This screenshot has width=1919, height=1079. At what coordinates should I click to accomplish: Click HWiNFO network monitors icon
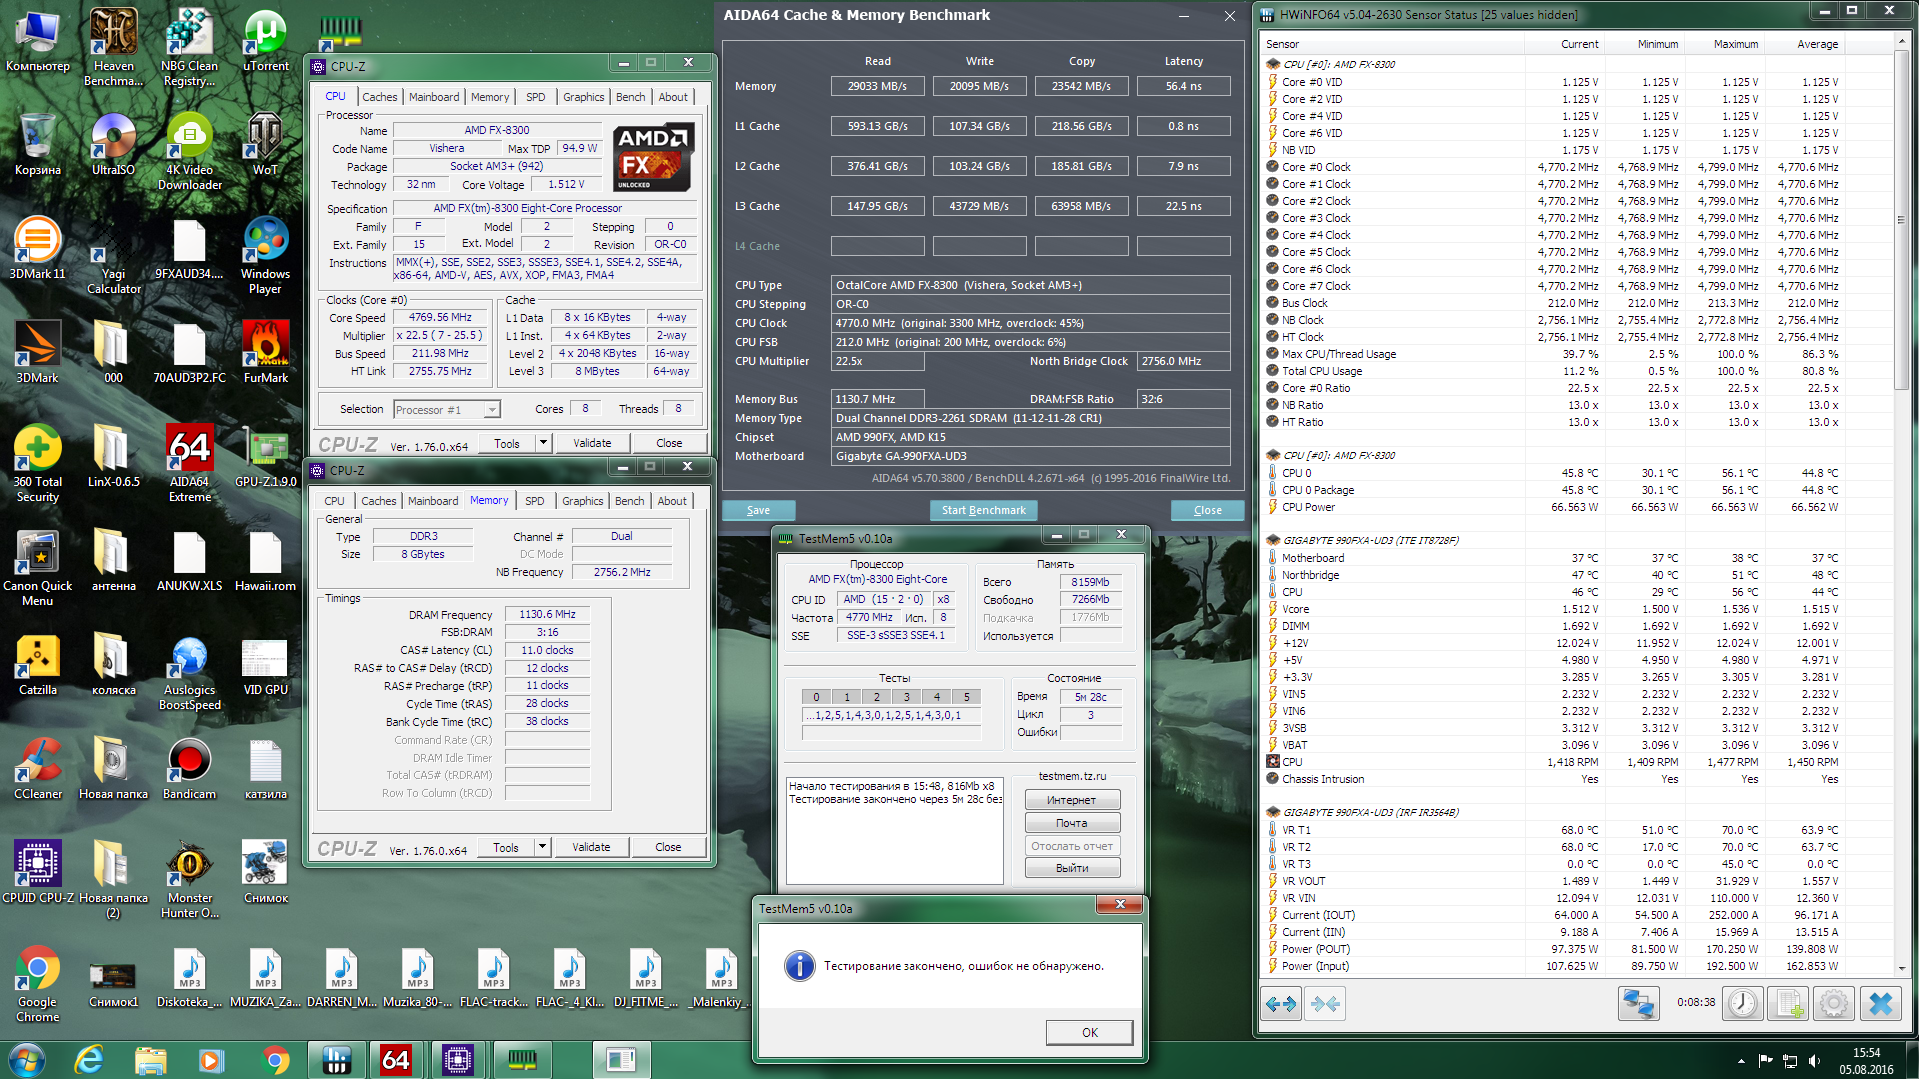pos(1639,1003)
